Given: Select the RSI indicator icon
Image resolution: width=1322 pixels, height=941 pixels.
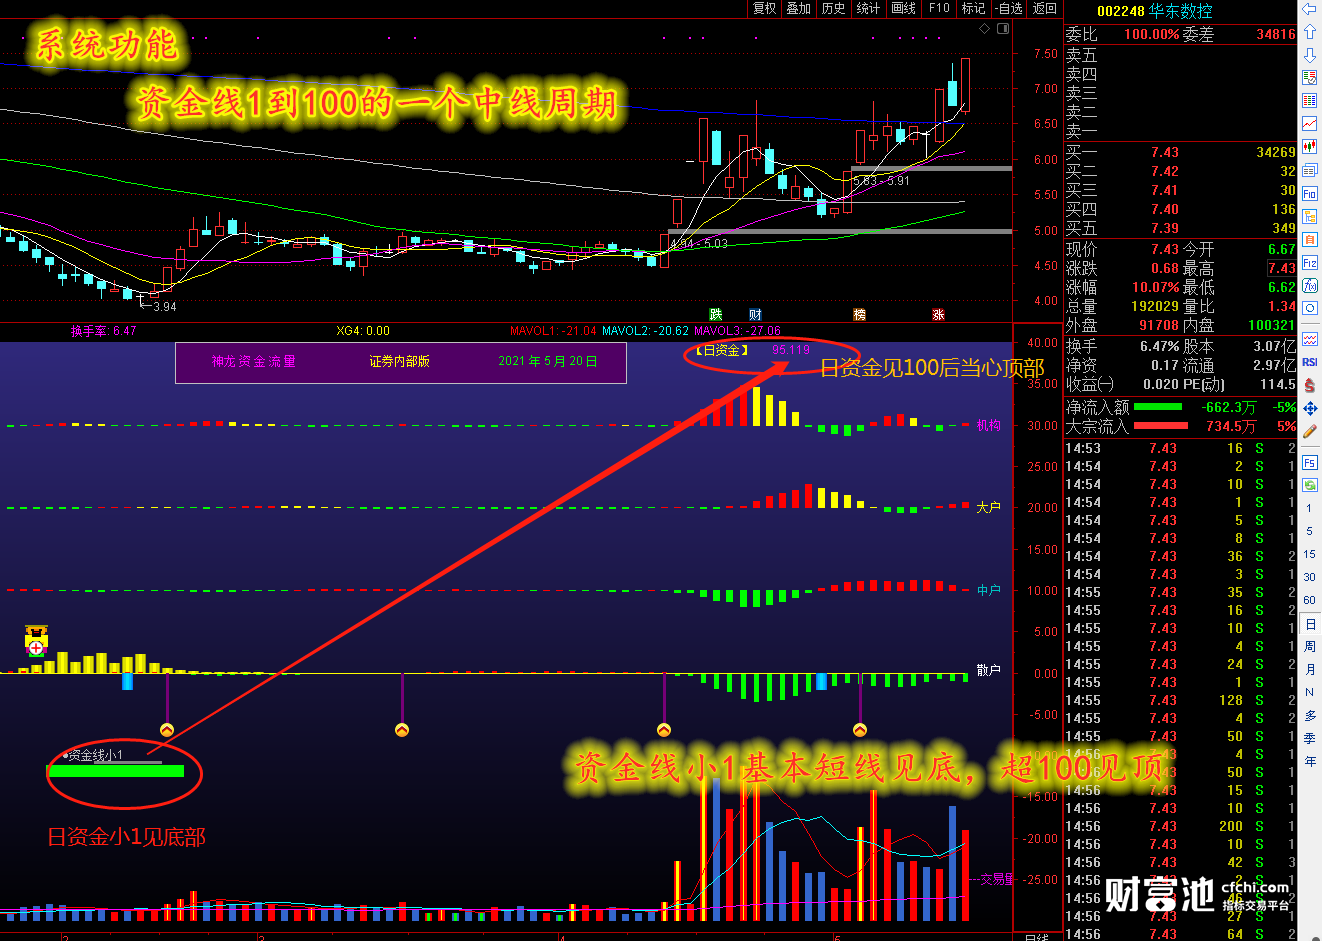Looking at the screenshot, I should click(1309, 362).
